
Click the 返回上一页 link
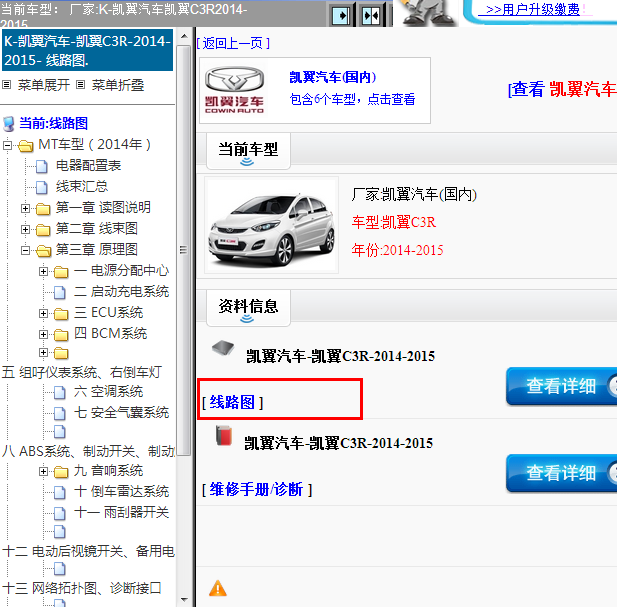[233, 43]
